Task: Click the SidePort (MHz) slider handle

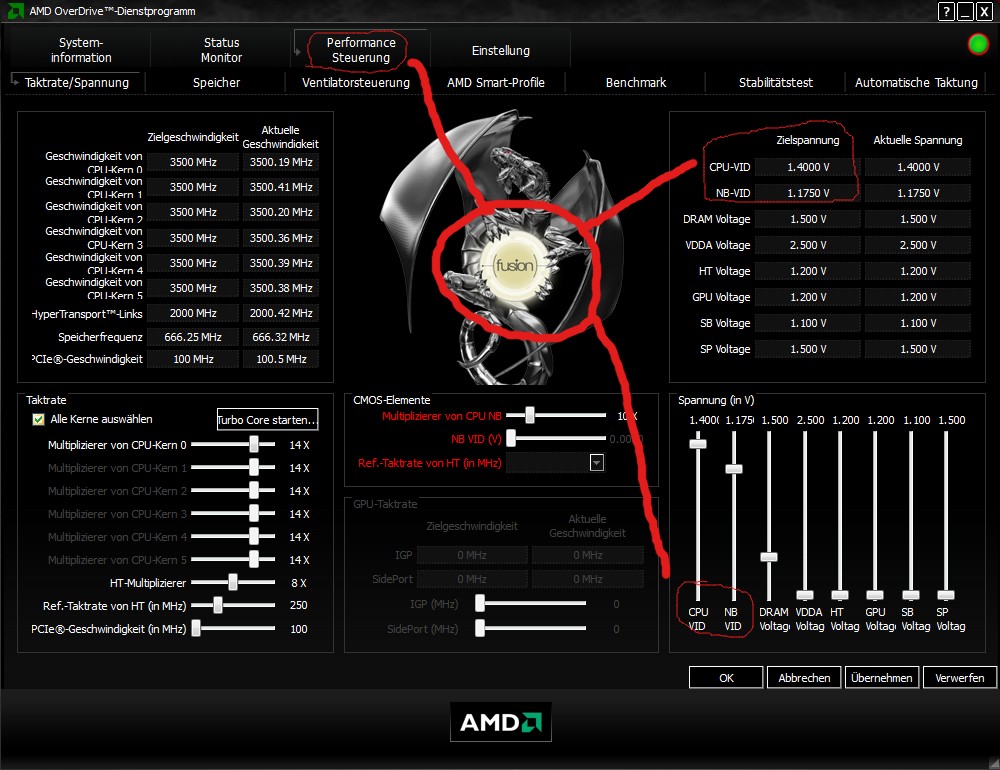Action: [x=480, y=628]
